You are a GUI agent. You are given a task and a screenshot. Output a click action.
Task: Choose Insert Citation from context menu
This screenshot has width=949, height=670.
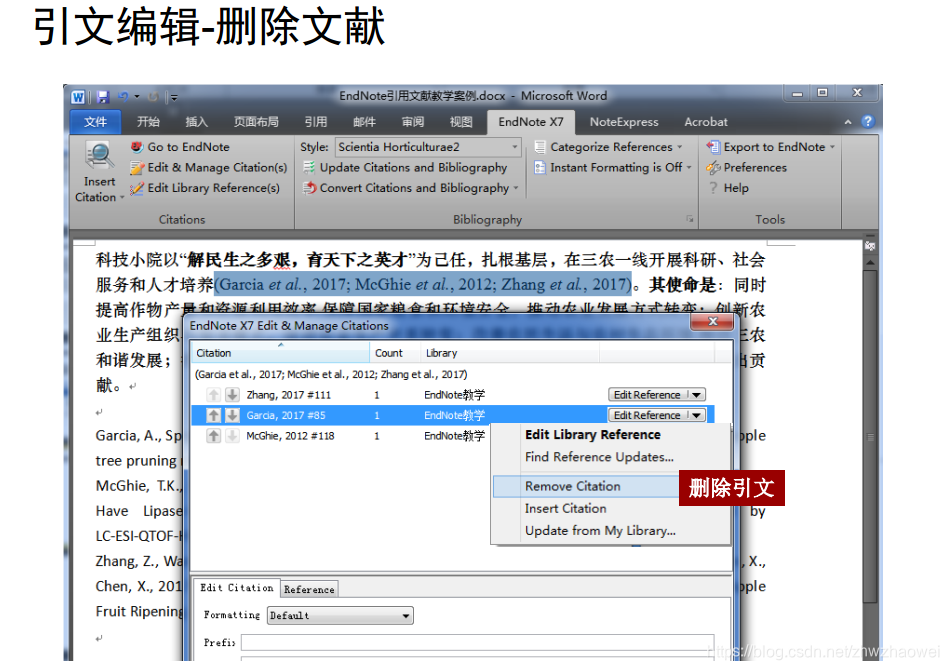pos(611,509)
